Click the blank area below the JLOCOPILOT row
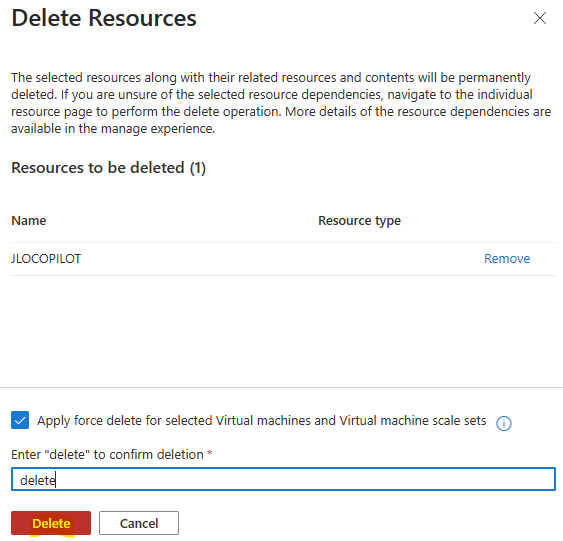Screen dimensions: 563x541 (x=283, y=330)
